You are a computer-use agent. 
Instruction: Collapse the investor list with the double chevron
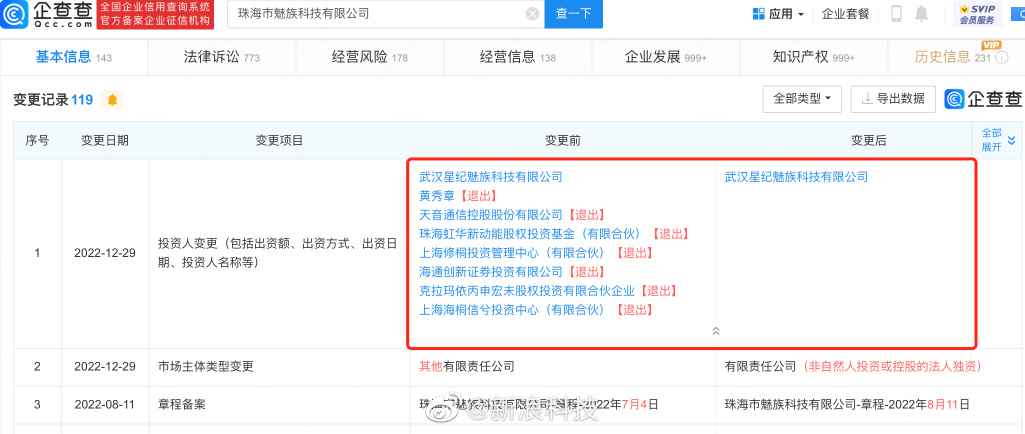point(716,331)
